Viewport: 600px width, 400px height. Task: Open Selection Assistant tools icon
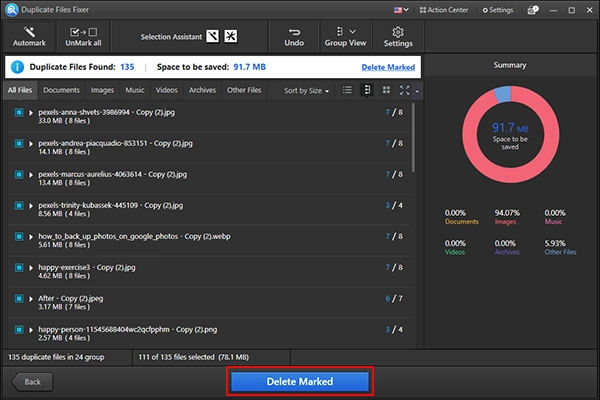pos(230,36)
